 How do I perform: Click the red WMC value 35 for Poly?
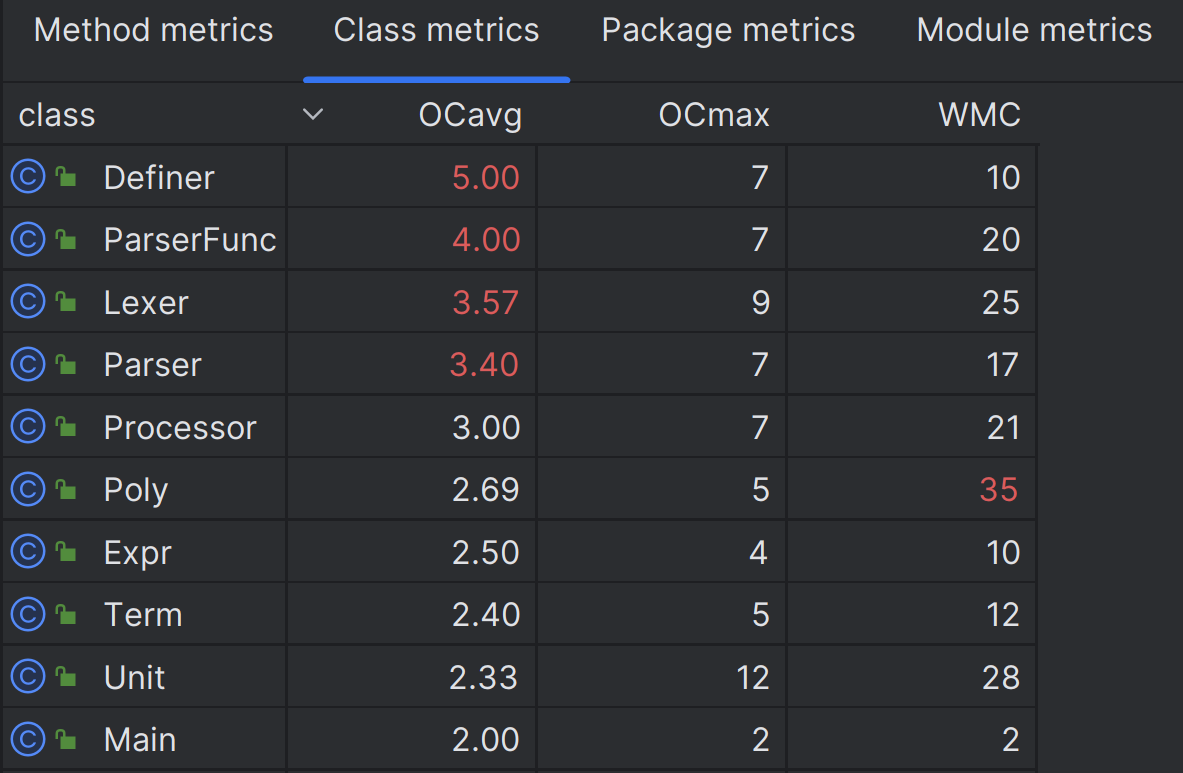tap(998, 490)
